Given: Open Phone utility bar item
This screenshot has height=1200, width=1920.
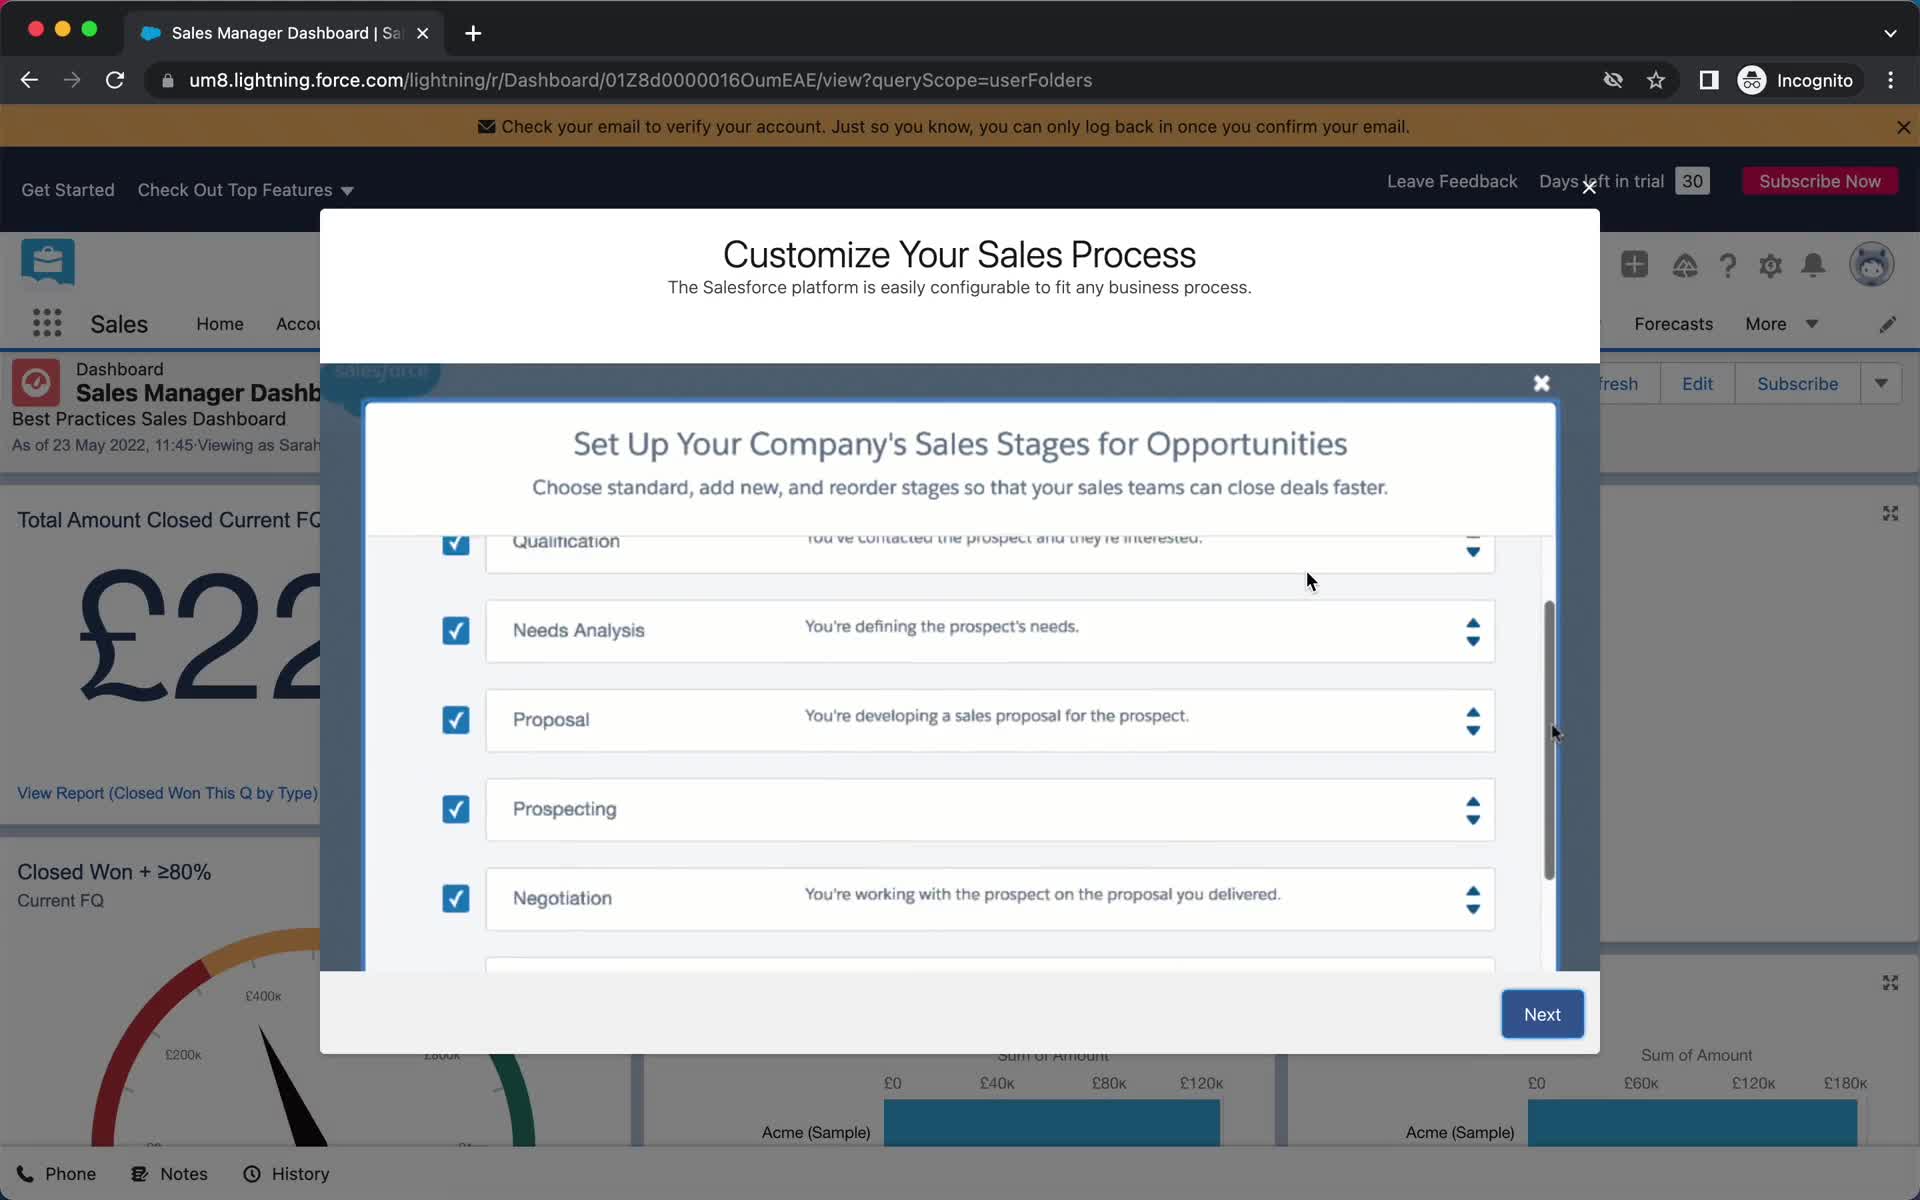Looking at the screenshot, I should coord(56,1174).
